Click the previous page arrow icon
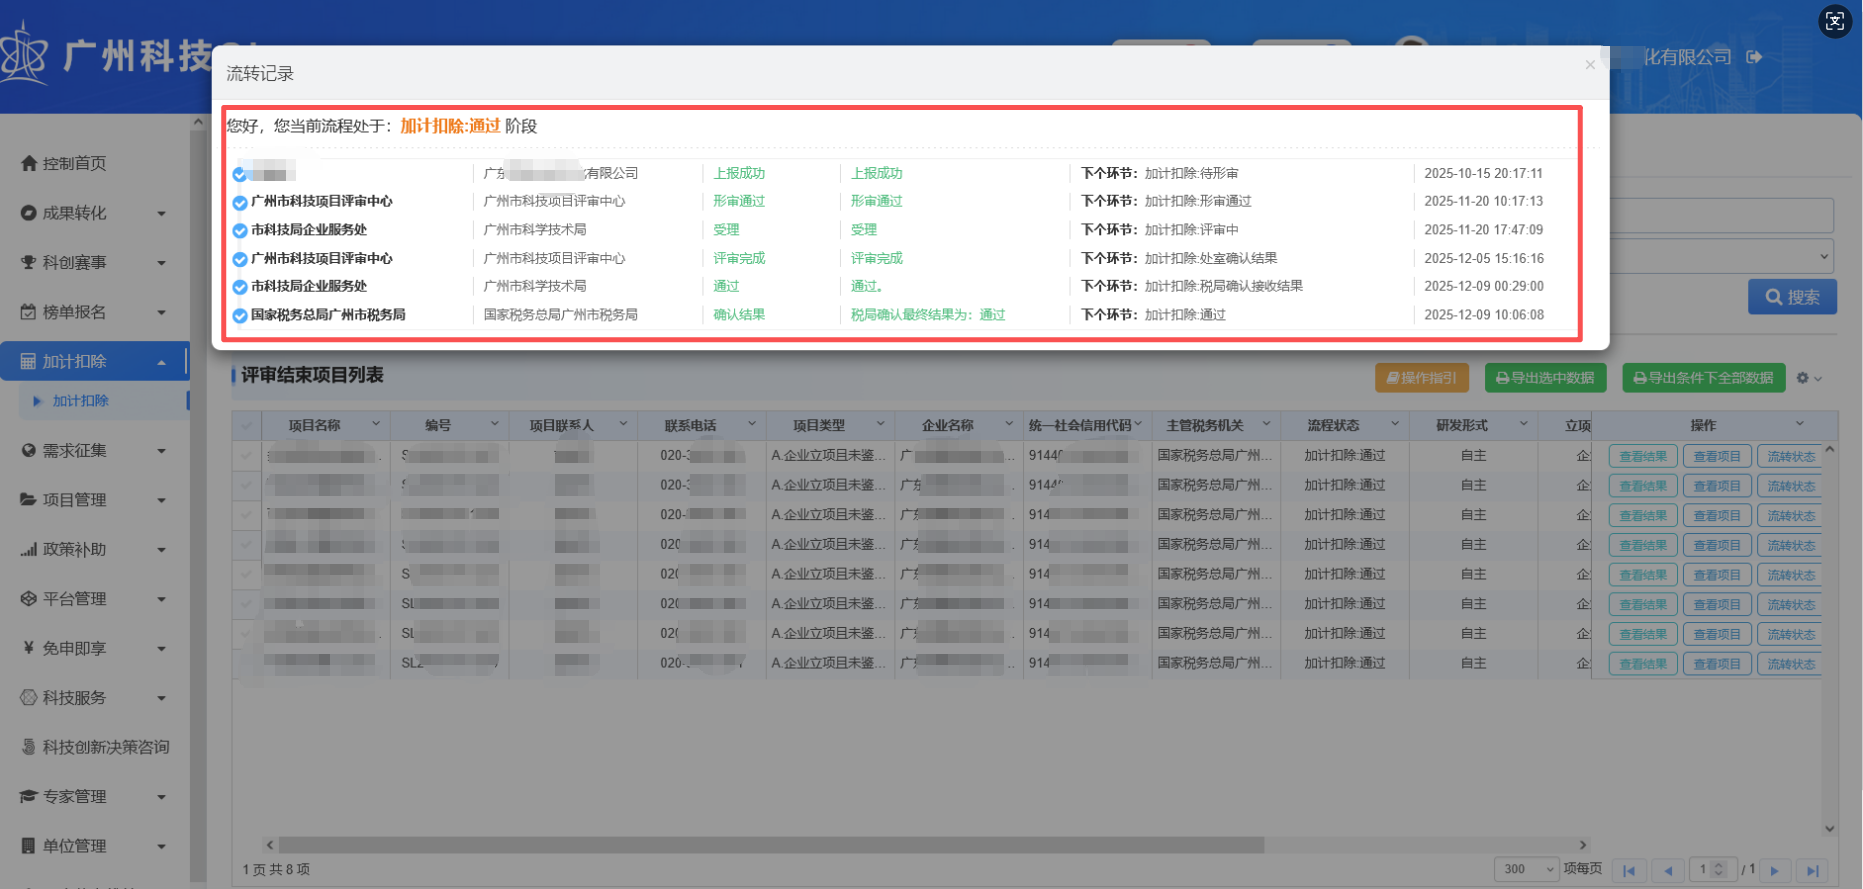This screenshot has height=889, width=1863. point(1668,870)
